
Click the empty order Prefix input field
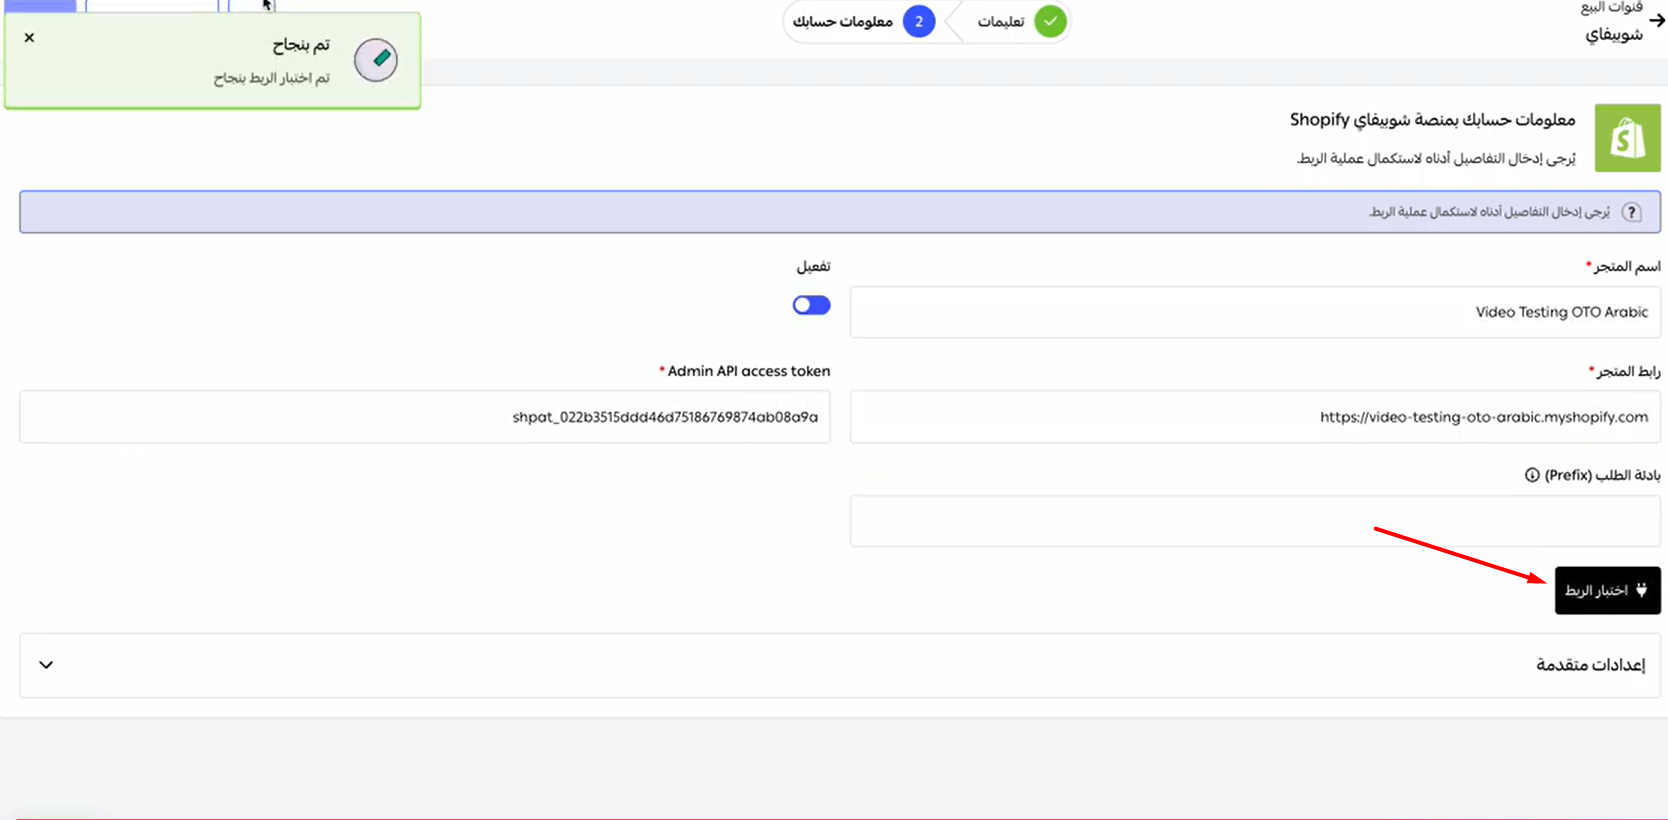(1255, 521)
